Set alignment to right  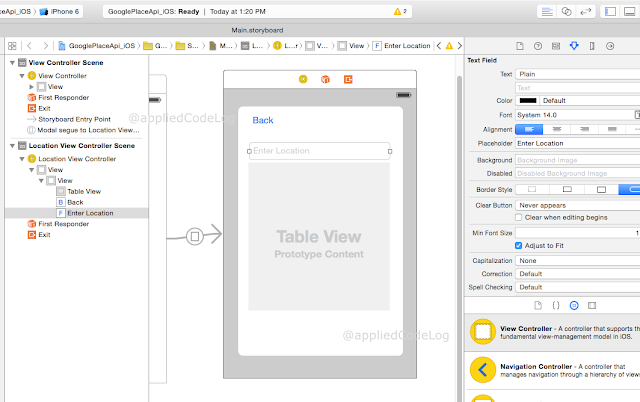pyautogui.click(x=584, y=129)
